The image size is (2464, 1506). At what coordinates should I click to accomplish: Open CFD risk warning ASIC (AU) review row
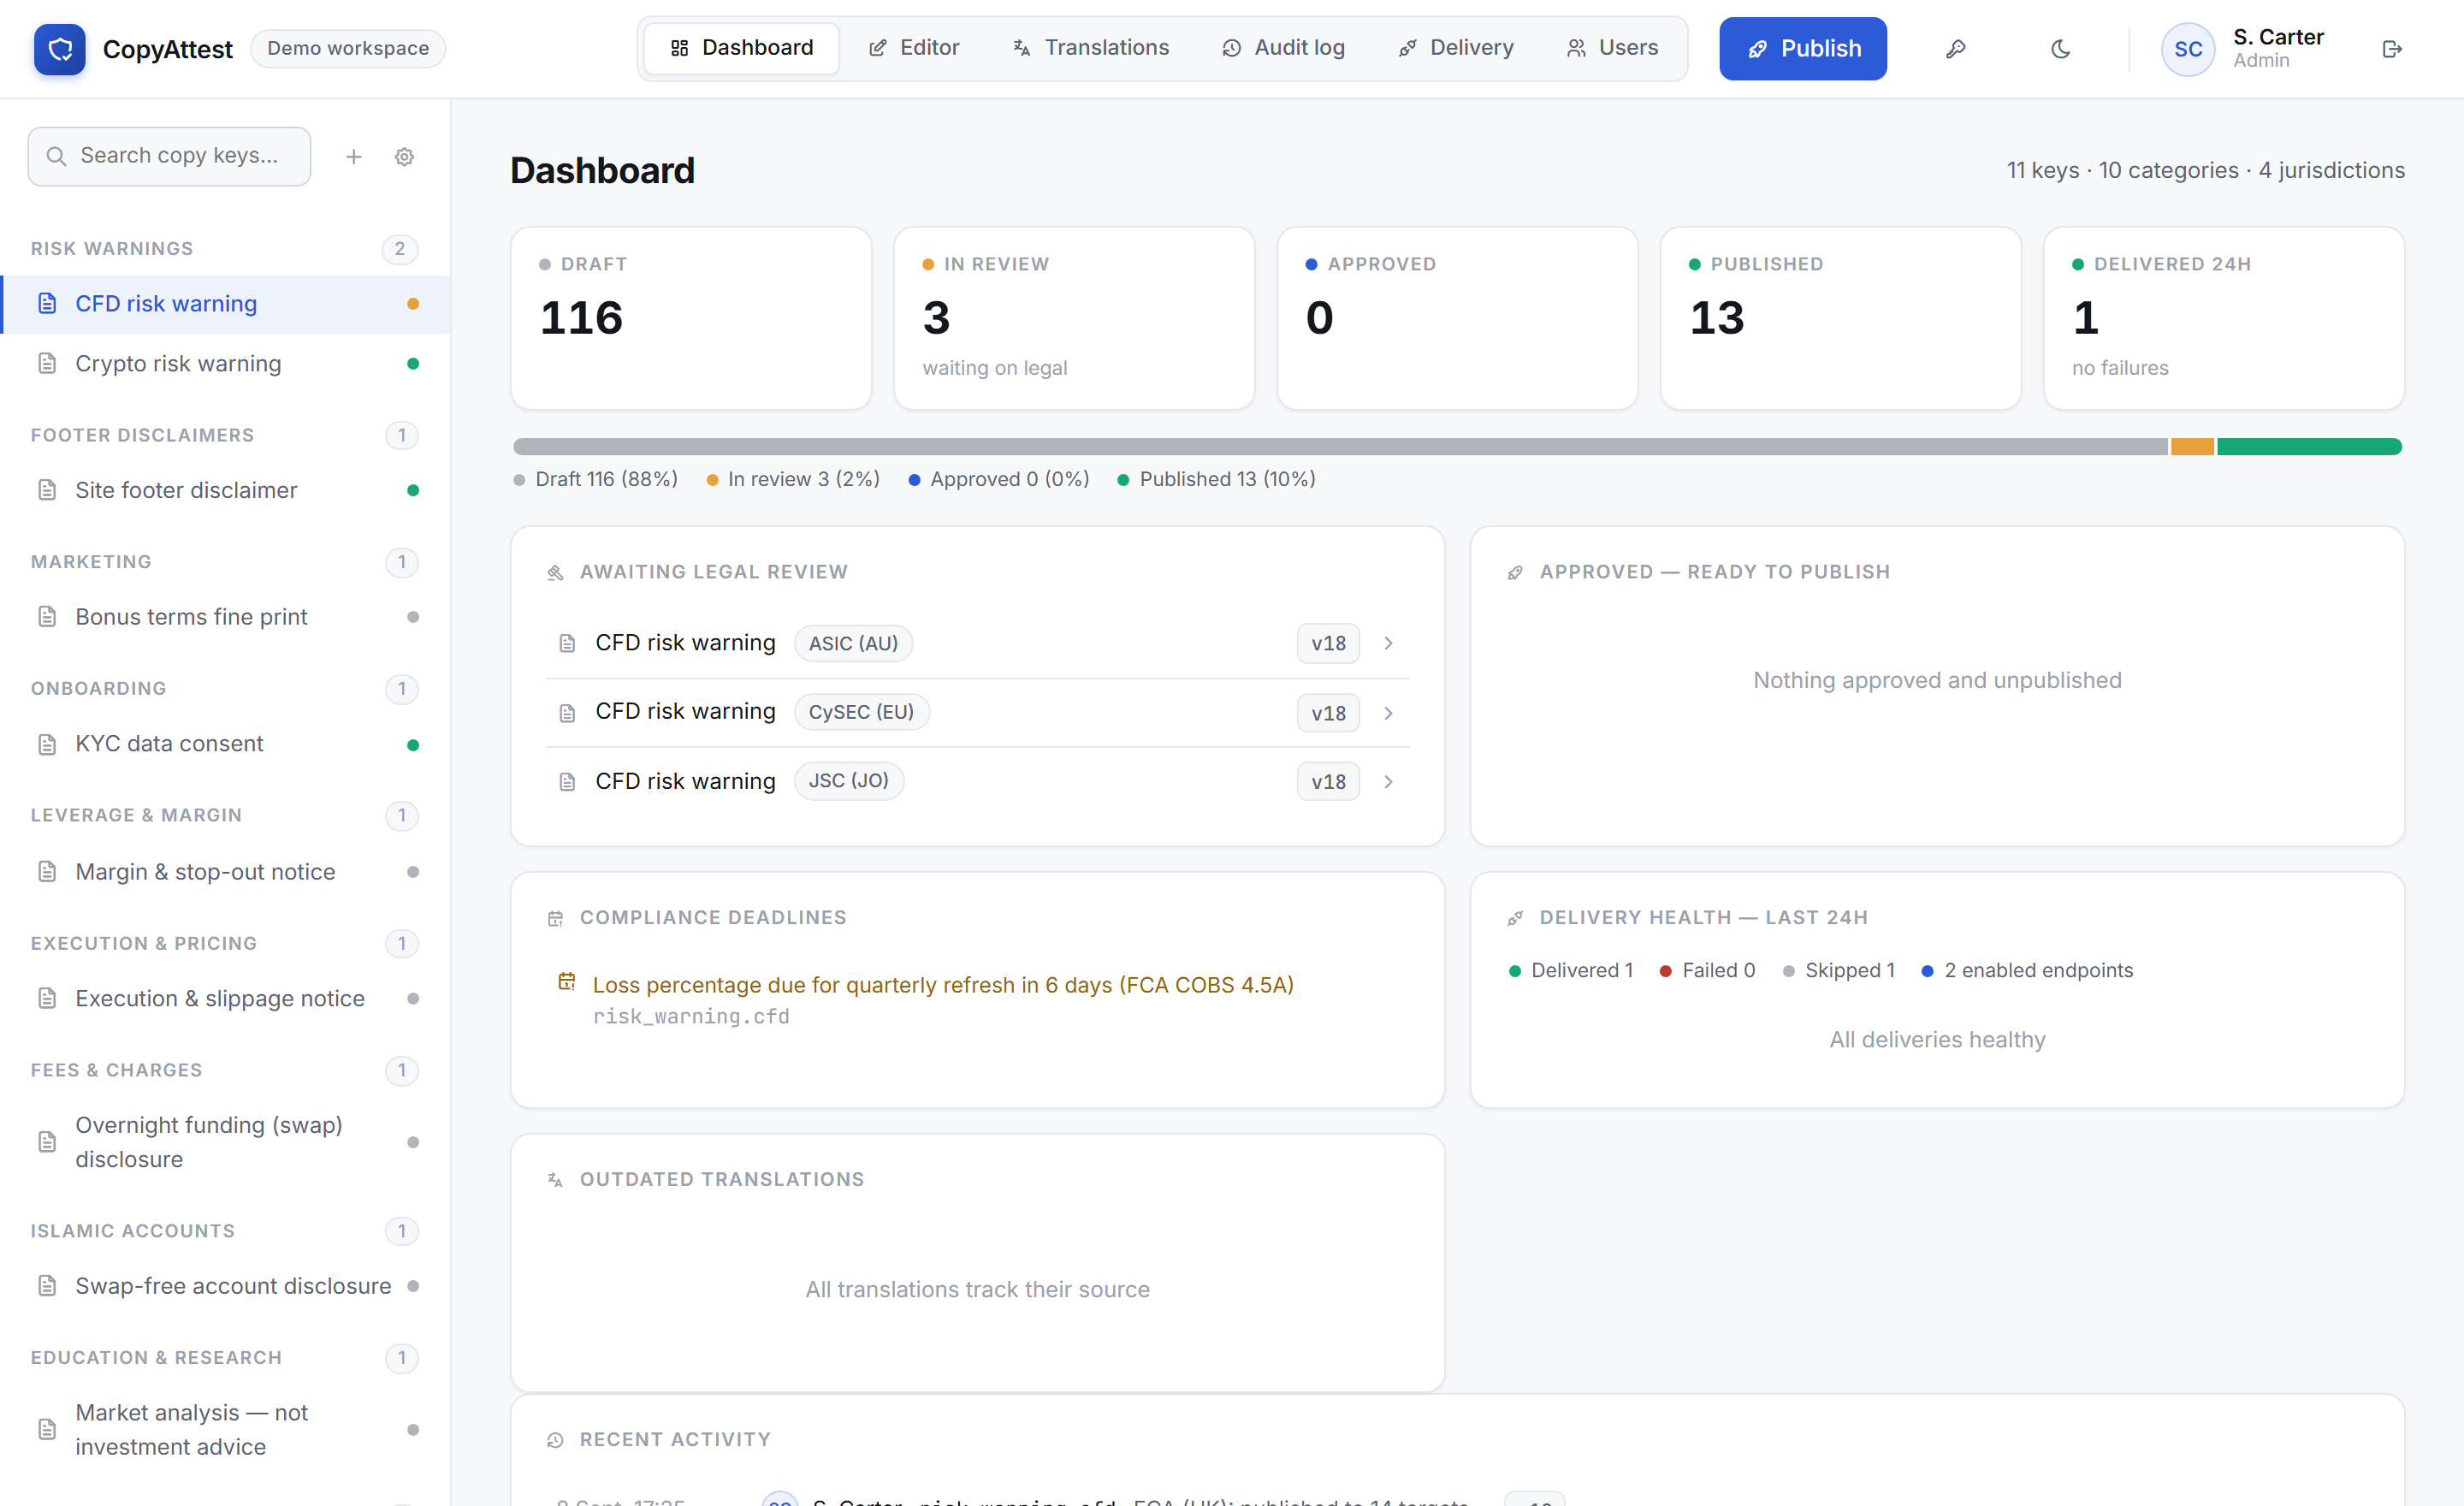(977, 643)
